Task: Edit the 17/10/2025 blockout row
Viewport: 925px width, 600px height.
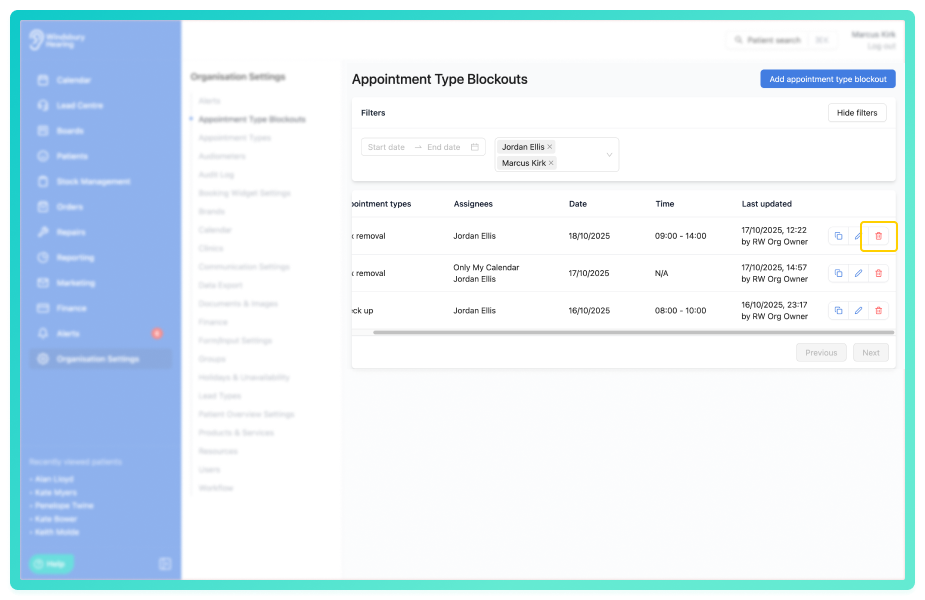Action: (858, 273)
